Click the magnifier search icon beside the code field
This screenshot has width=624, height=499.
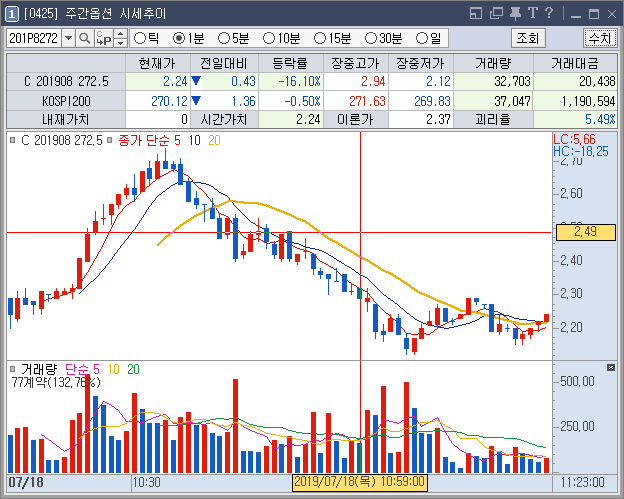[84, 38]
